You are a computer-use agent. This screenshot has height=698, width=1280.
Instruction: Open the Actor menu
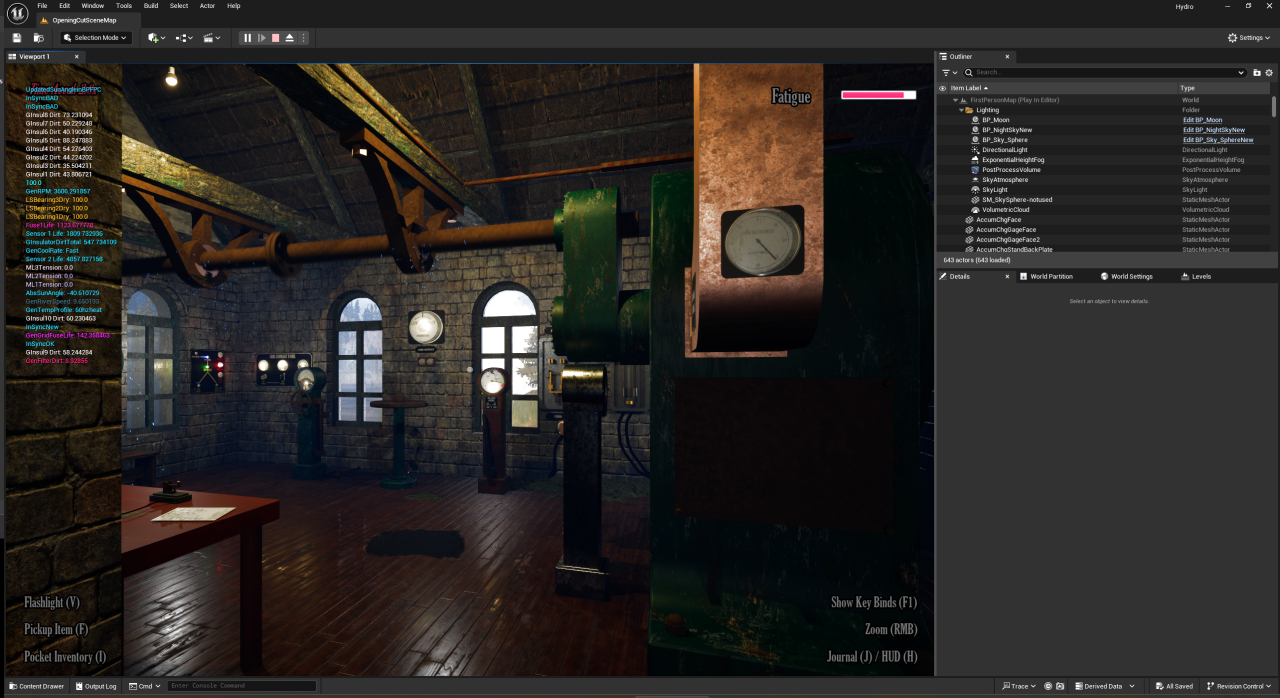(x=207, y=6)
